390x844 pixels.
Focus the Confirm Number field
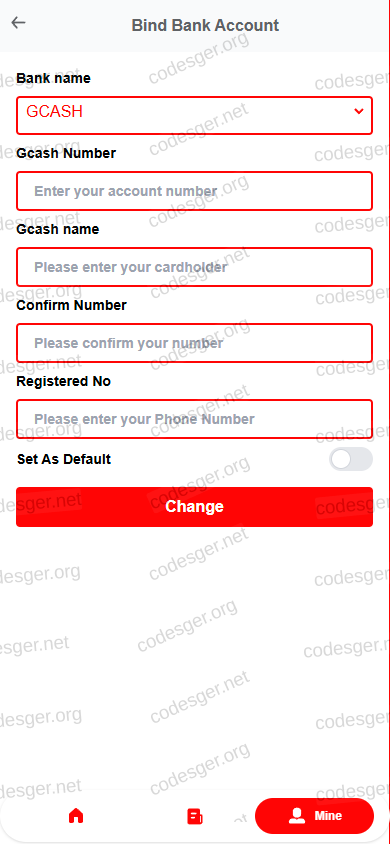[x=194, y=343]
